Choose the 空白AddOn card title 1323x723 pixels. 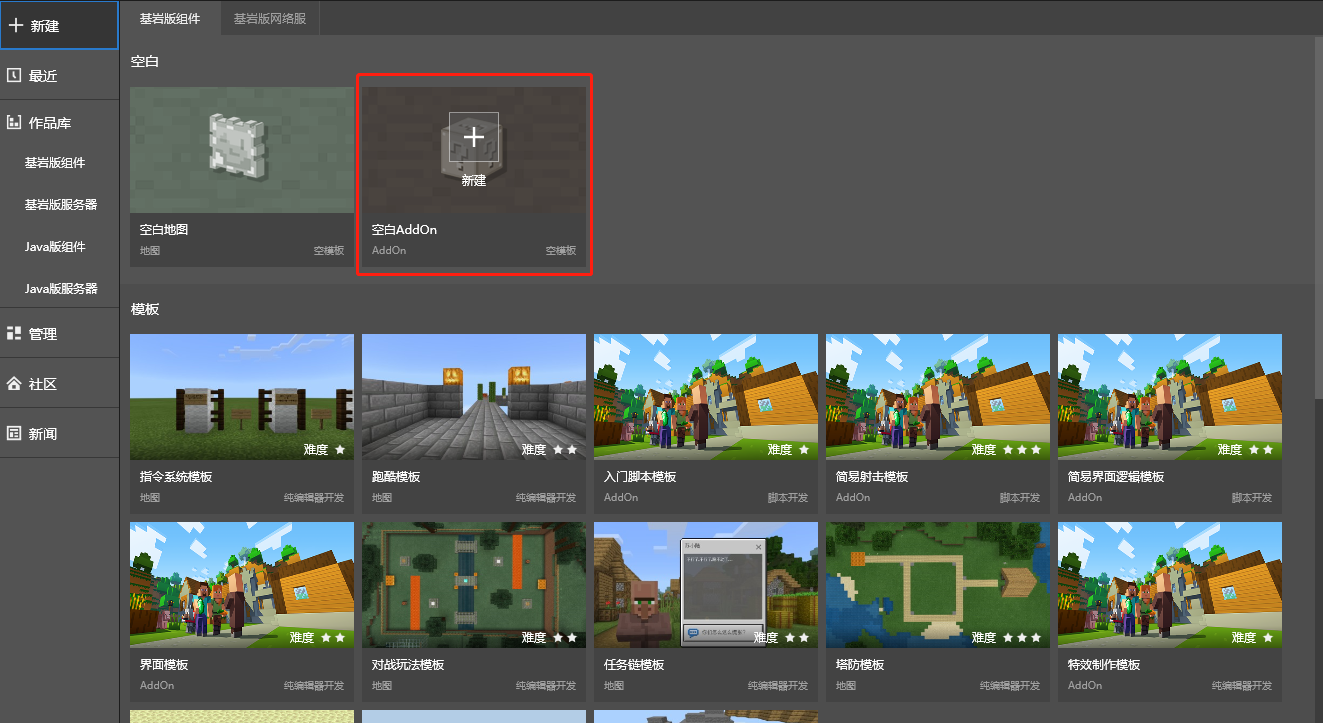404,230
